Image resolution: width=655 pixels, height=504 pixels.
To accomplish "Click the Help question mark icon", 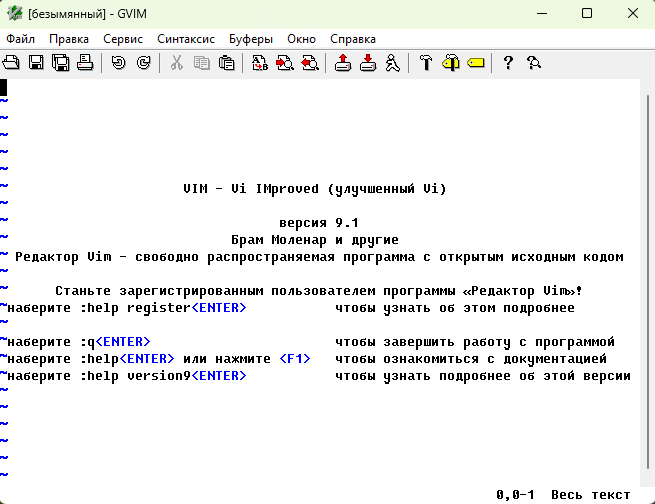I will [508, 63].
